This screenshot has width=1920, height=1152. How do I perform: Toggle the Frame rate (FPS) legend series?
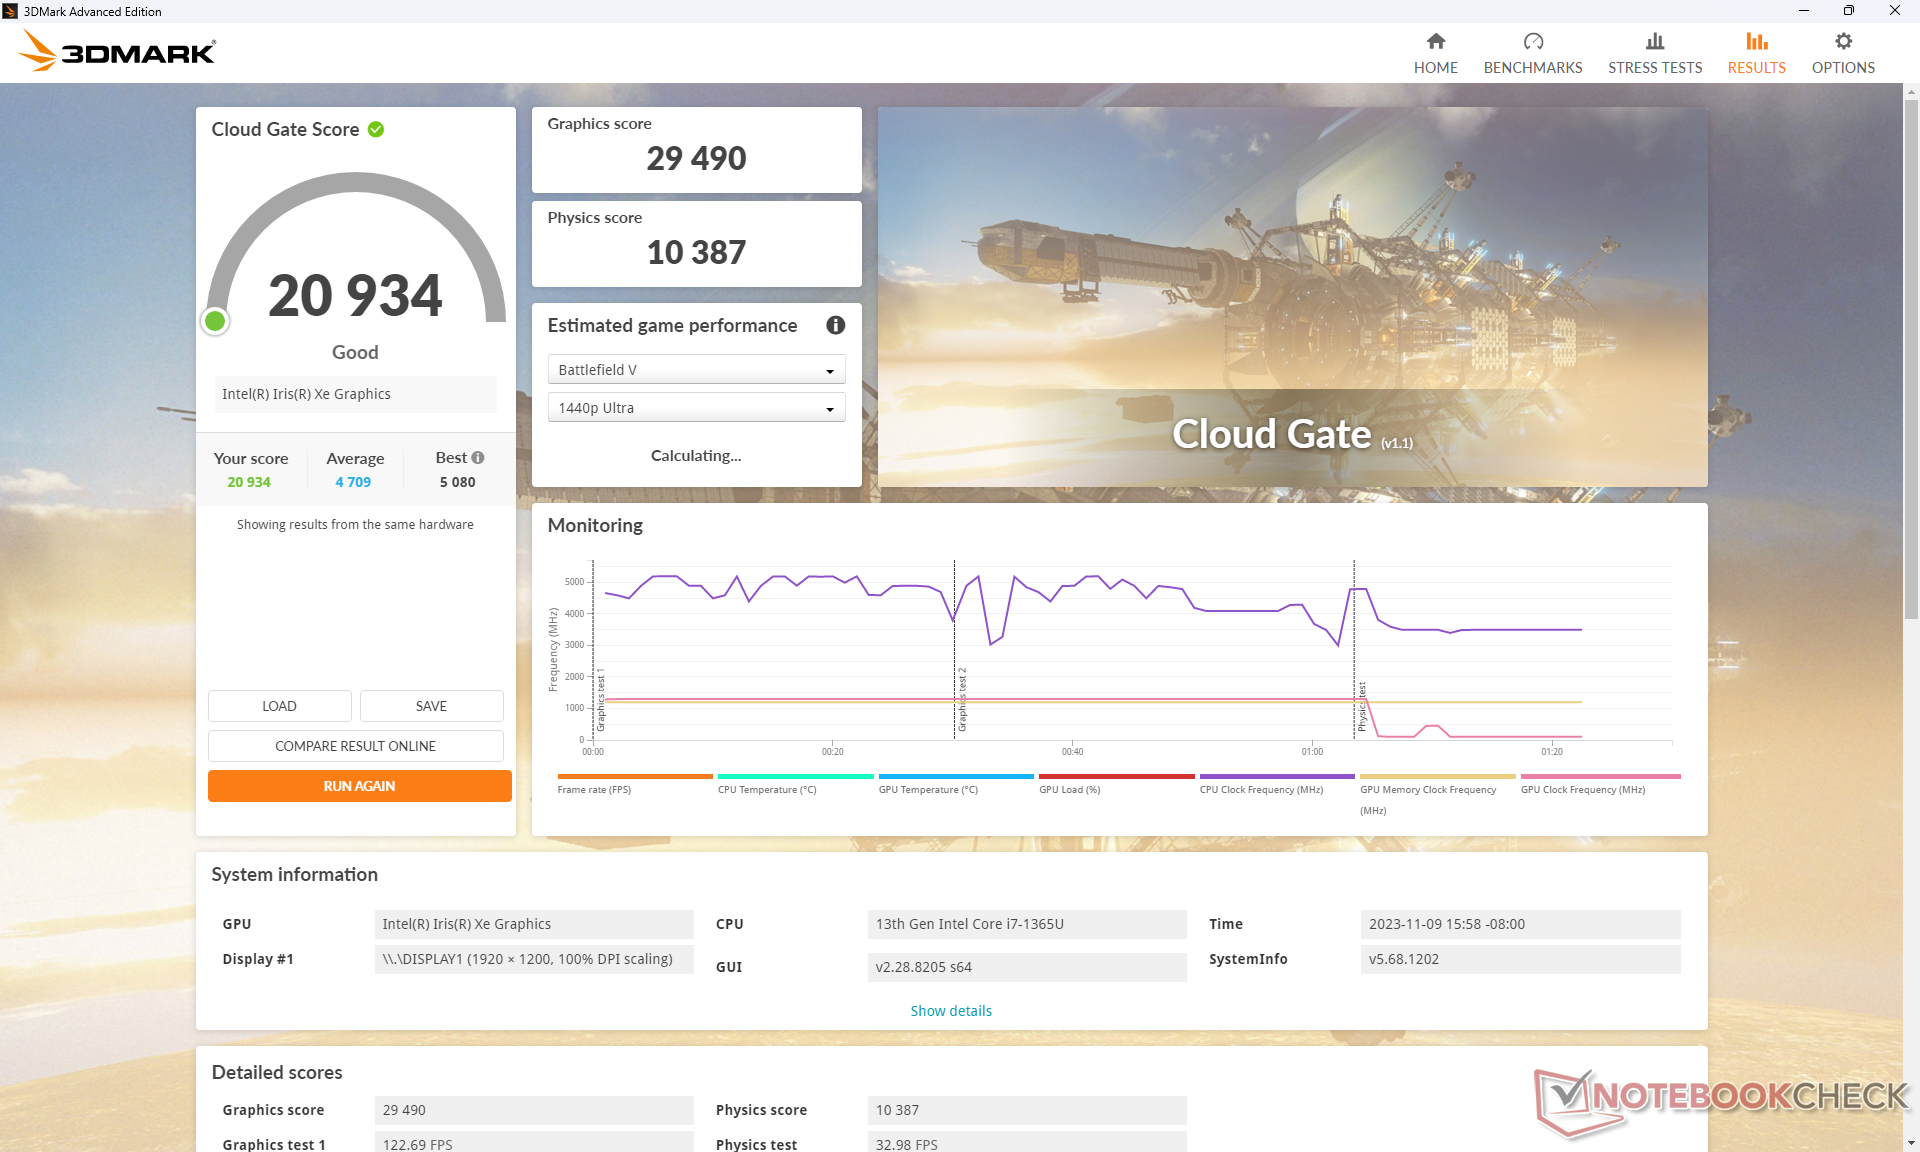pos(594,789)
